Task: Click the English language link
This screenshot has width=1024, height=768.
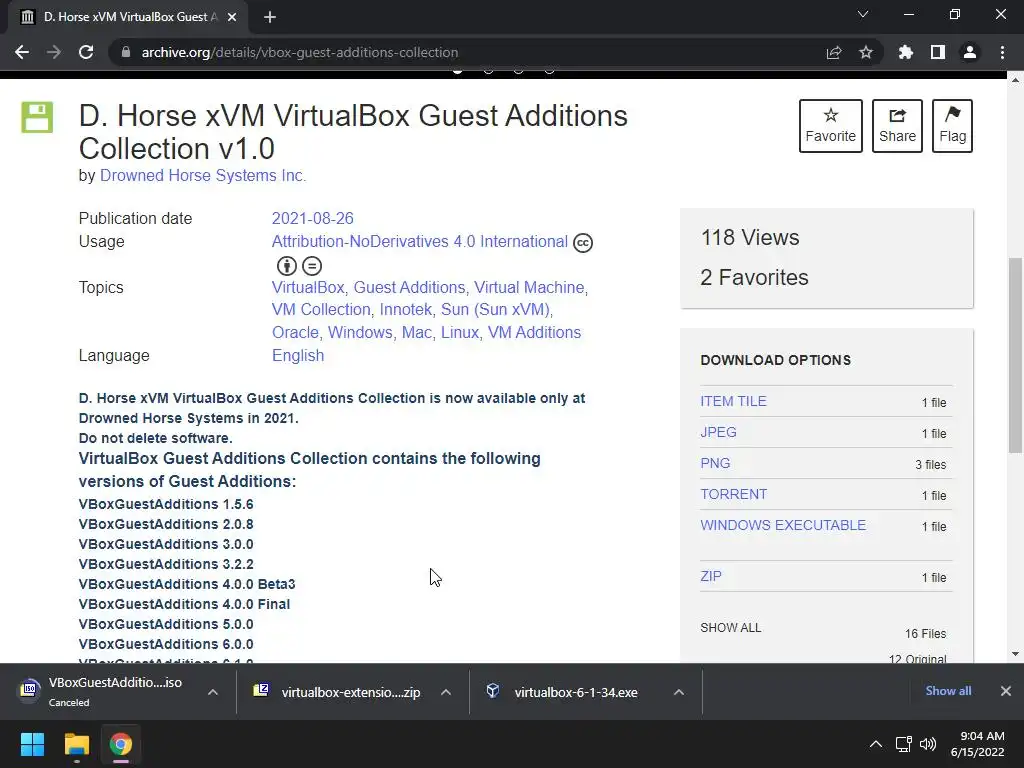Action: click(x=298, y=355)
